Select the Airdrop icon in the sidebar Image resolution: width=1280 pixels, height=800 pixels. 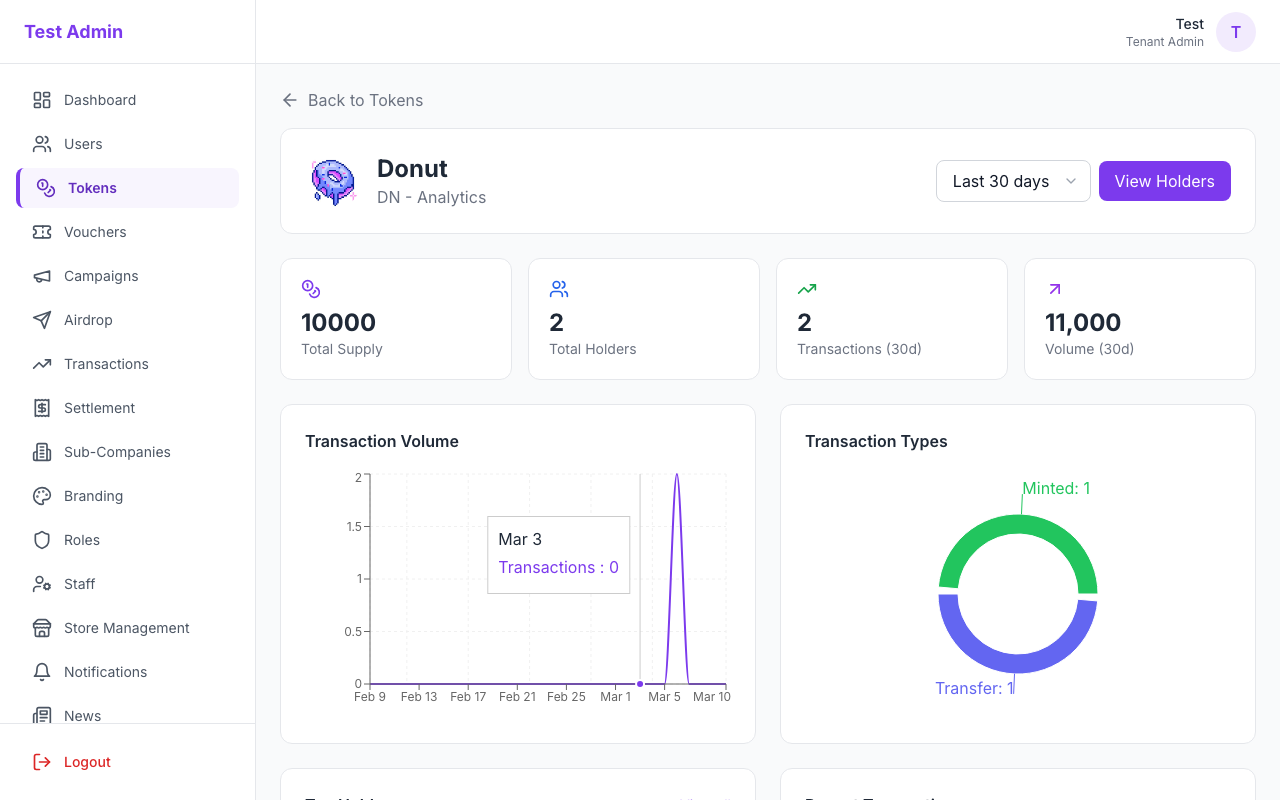[x=41, y=320]
